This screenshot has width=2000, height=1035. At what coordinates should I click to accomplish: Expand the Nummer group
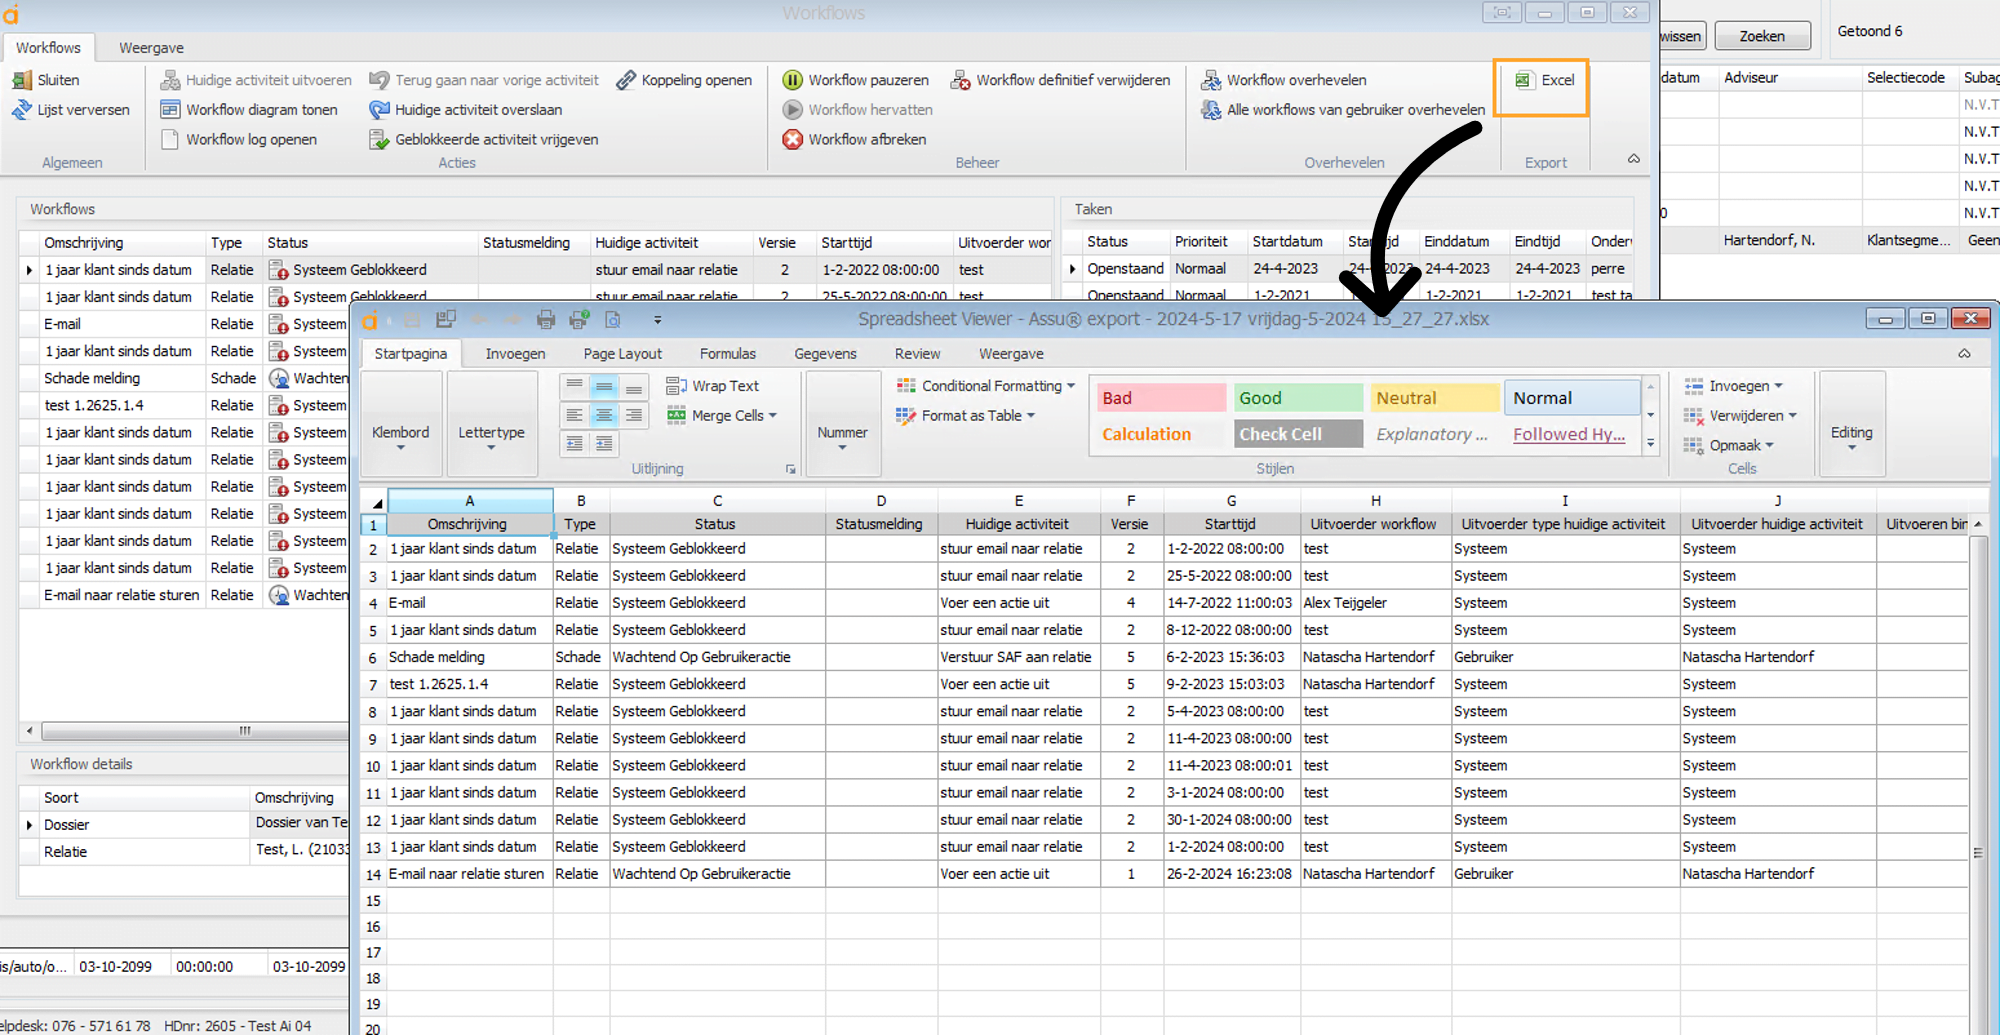tap(842, 424)
